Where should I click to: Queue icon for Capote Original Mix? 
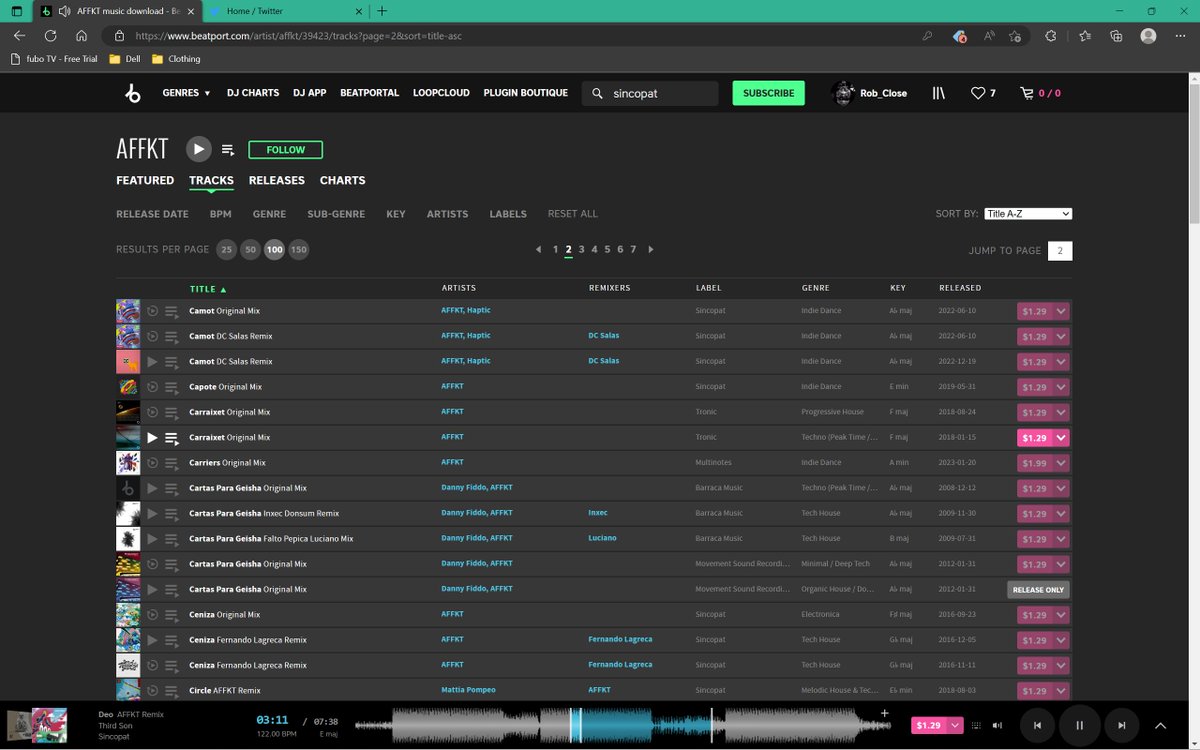click(172, 387)
